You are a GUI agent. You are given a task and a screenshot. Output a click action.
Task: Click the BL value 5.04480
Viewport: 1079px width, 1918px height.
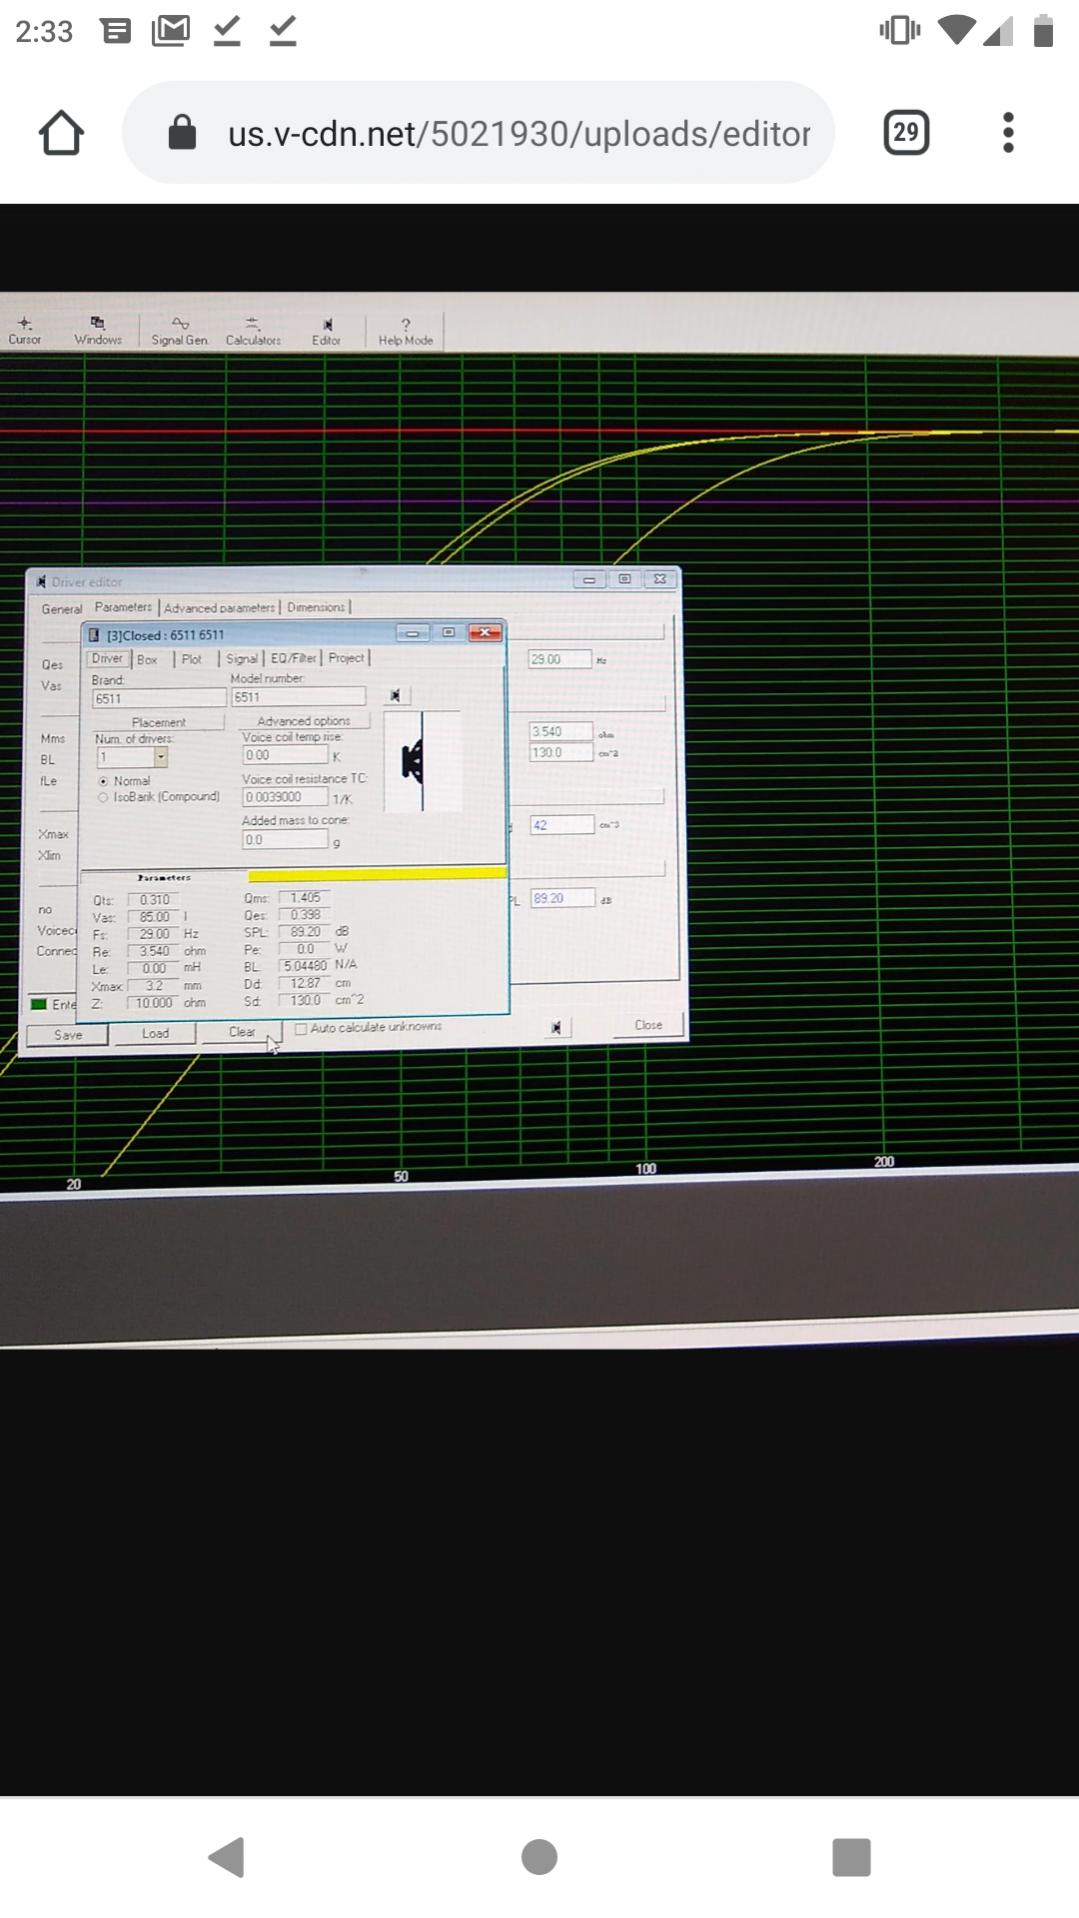pos(304,966)
